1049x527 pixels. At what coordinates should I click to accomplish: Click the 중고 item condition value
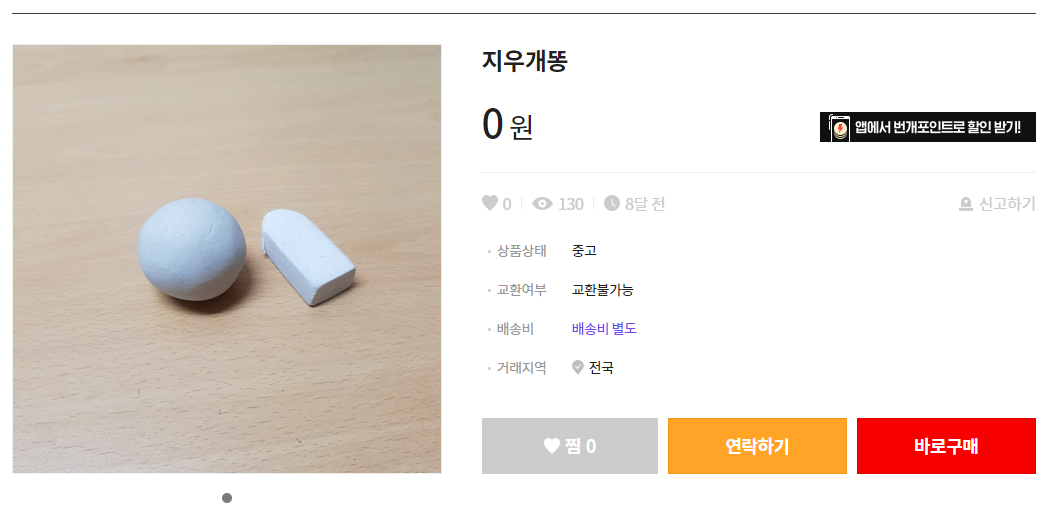tap(584, 250)
